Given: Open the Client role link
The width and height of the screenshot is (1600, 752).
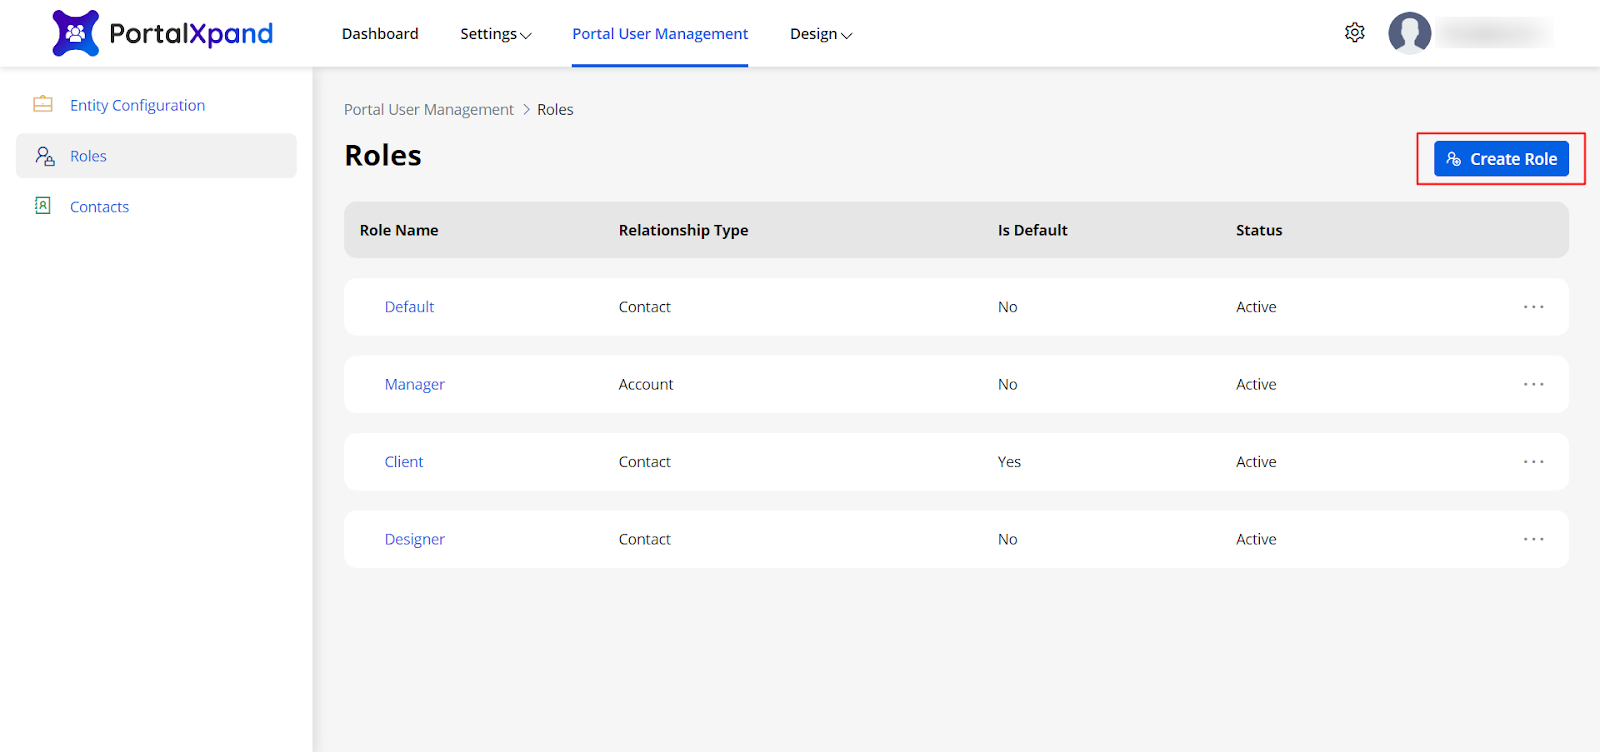Looking at the screenshot, I should (x=404, y=462).
